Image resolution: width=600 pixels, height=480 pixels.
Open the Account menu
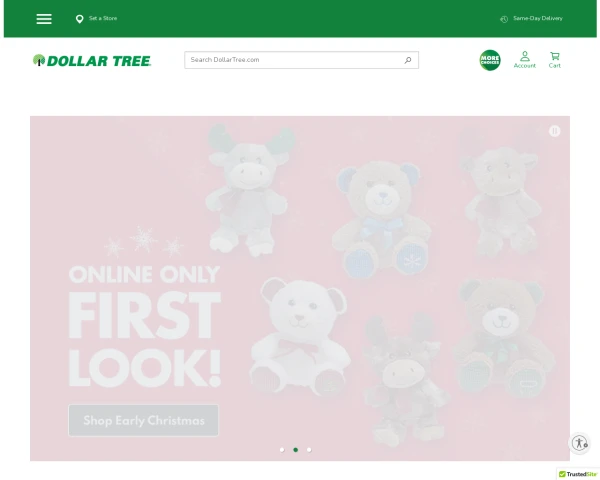pyautogui.click(x=525, y=60)
